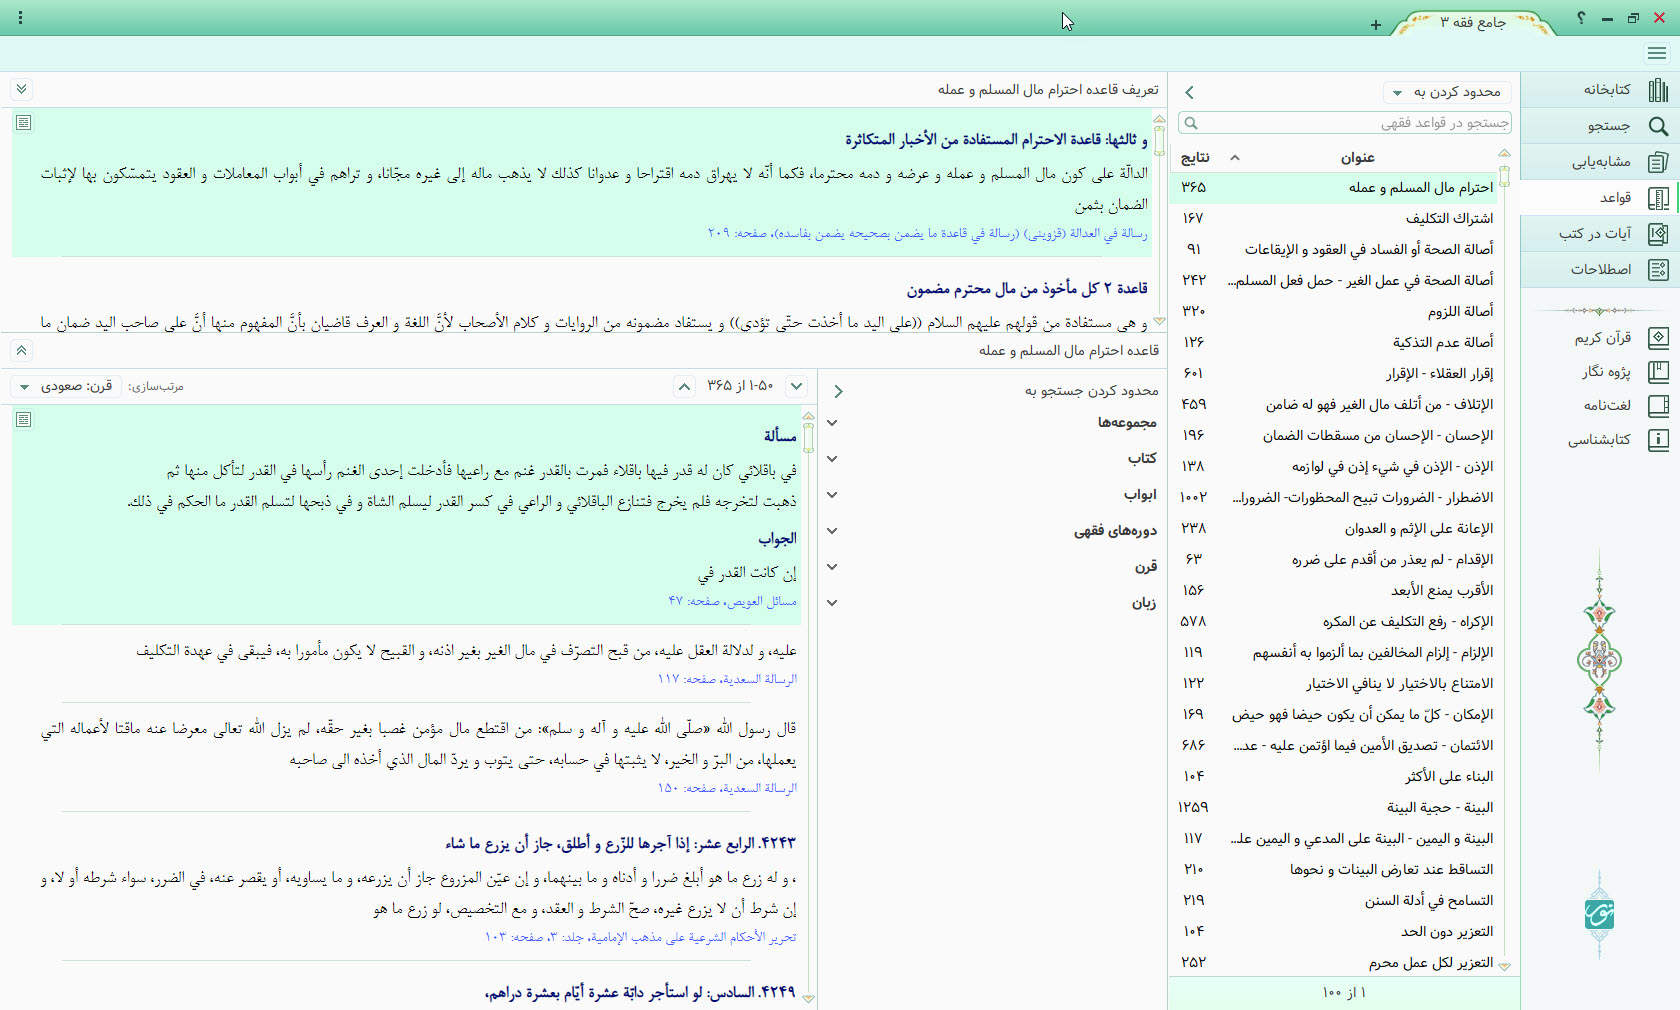The image size is (1680, 1010).
Task: Click search magnifier in قواعد فقهی field
Action: coord(1190,123)
